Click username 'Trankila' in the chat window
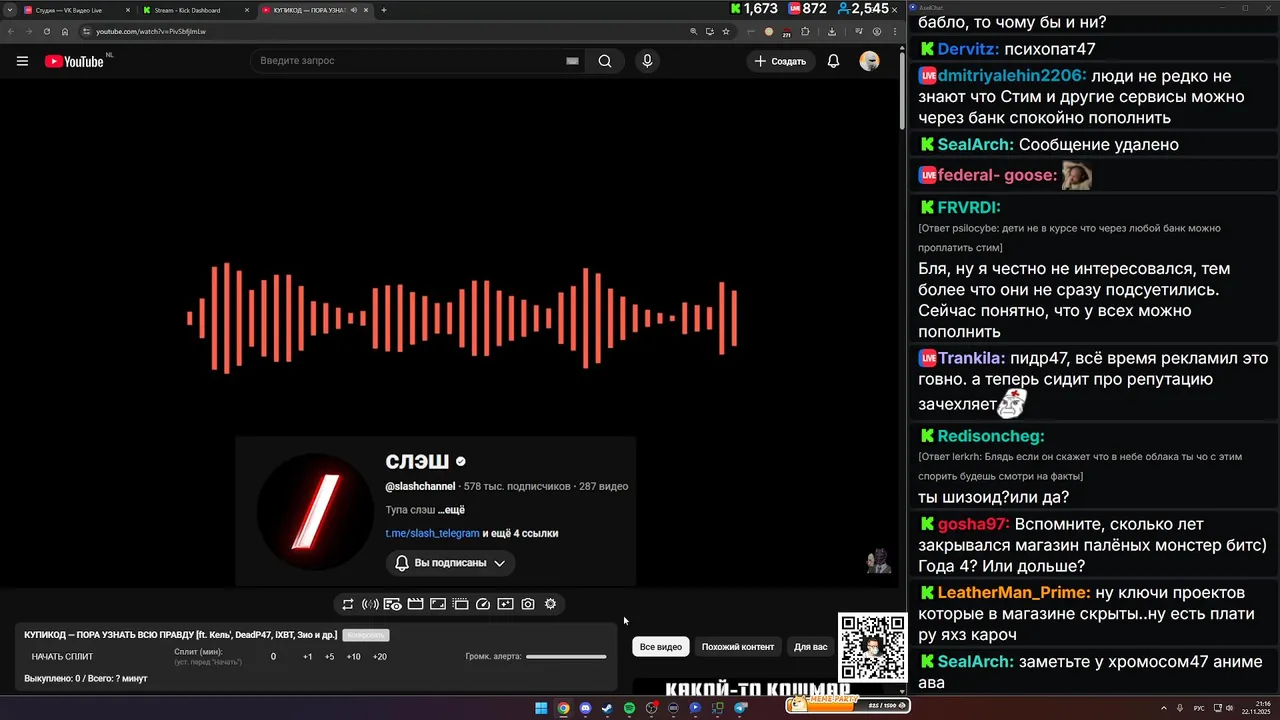The height and width of the screenshot is (720, 1280). tap(971, 358)
